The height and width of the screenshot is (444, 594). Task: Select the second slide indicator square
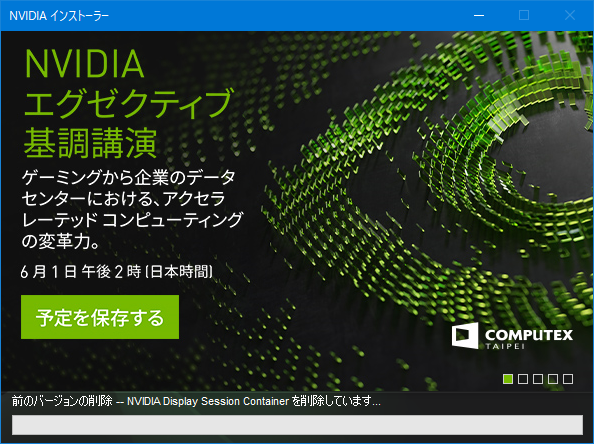(523, 379)
